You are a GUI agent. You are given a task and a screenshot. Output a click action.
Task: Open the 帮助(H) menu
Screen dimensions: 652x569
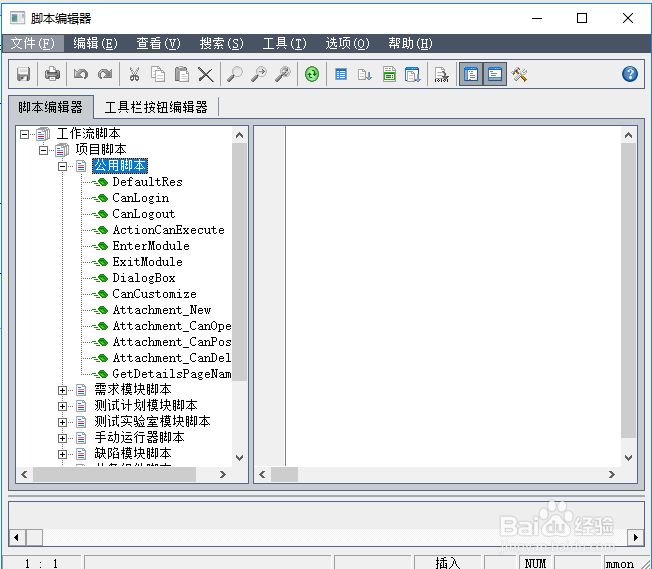tap(410, 43)
